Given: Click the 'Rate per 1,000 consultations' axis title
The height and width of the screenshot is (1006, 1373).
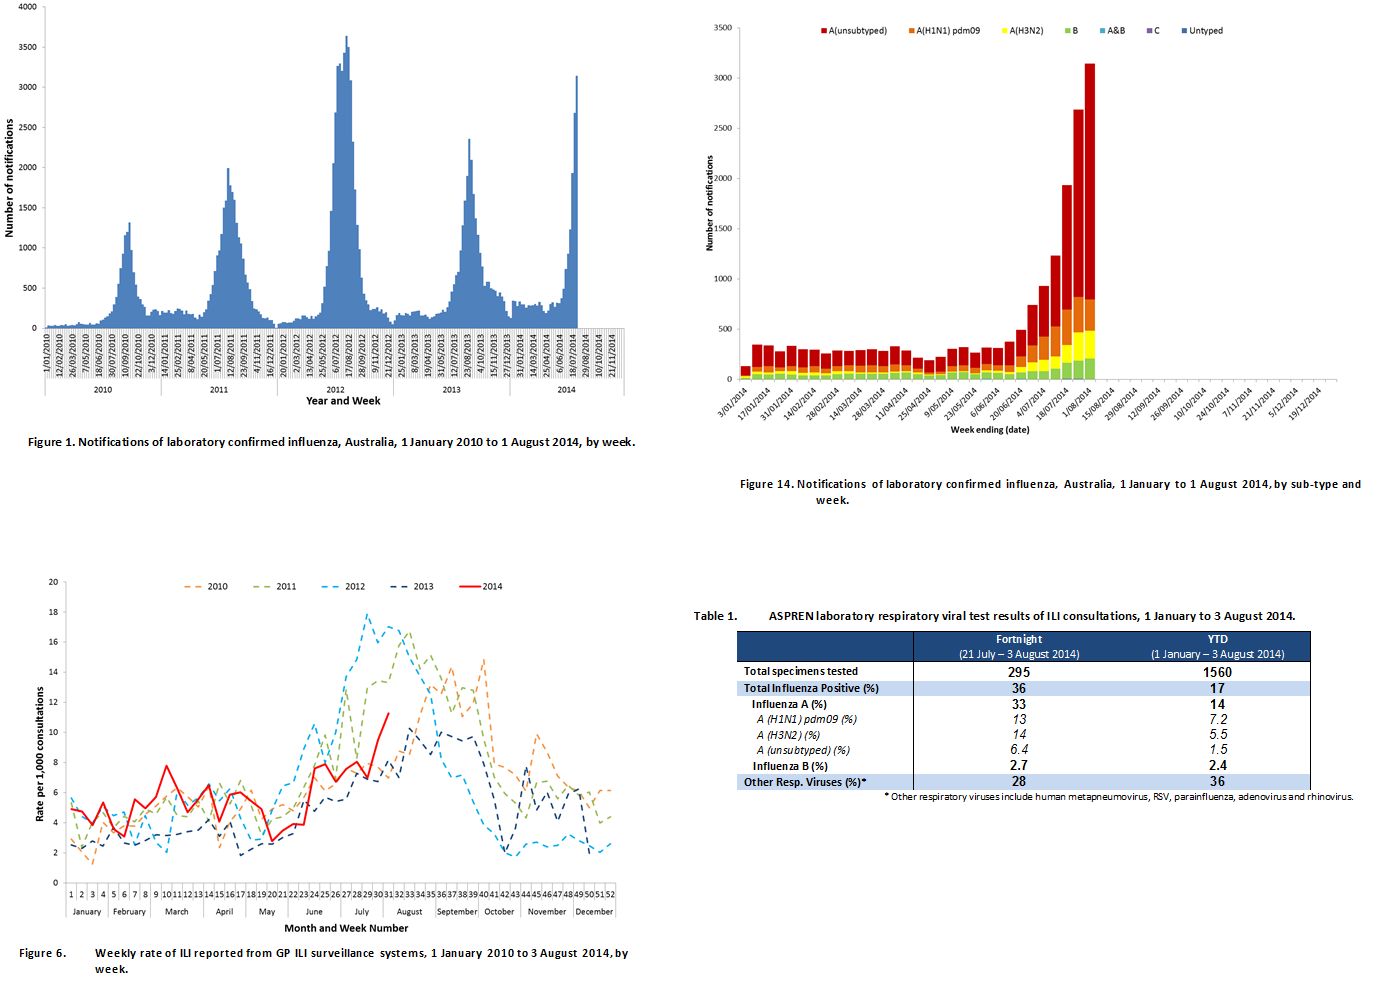Looking at the screenshot, I should (40, 754).
